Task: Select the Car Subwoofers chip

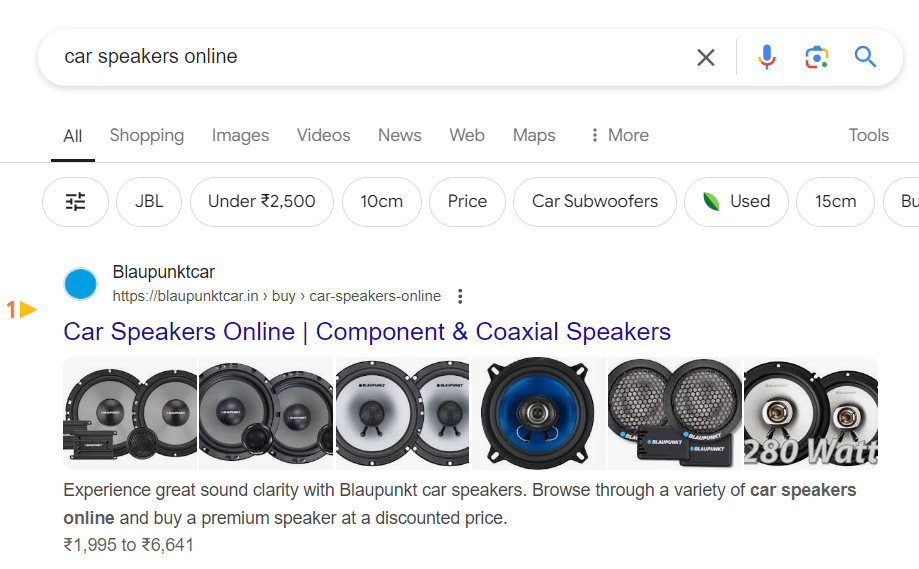Action: [x=595, y=202]
